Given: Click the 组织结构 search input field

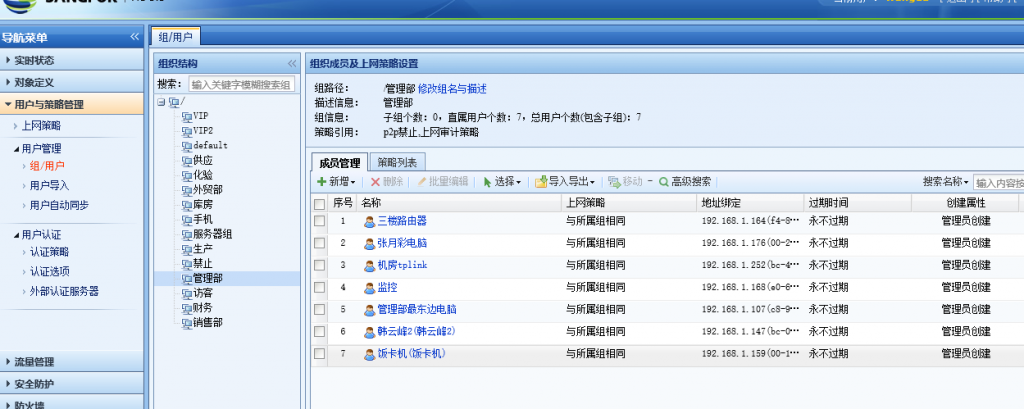Looking at the screenshot, I should click(240, 85).
